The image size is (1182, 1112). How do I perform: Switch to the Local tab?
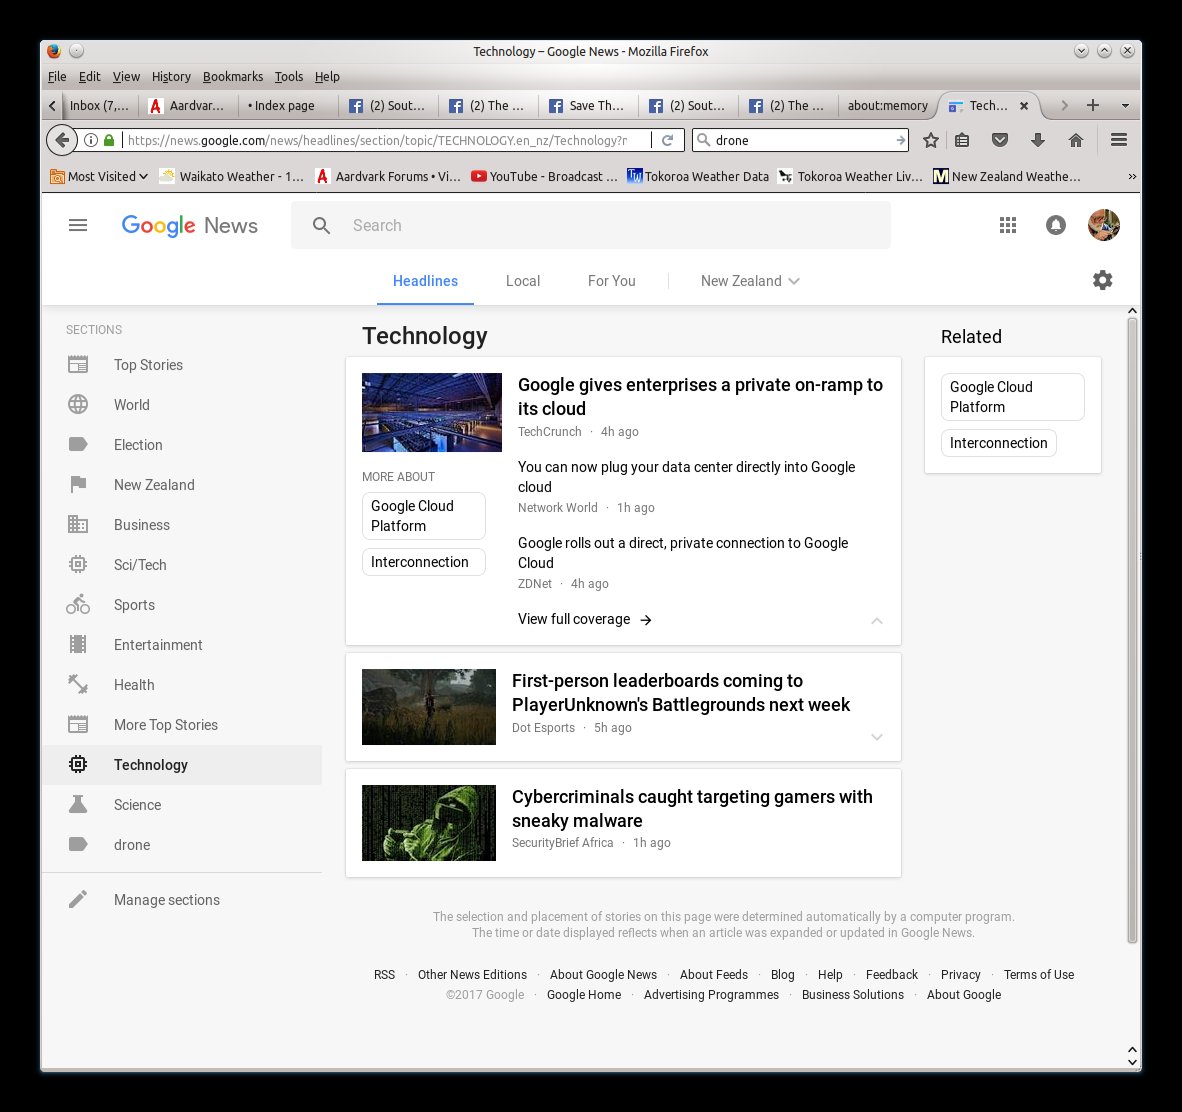(522, 281)
